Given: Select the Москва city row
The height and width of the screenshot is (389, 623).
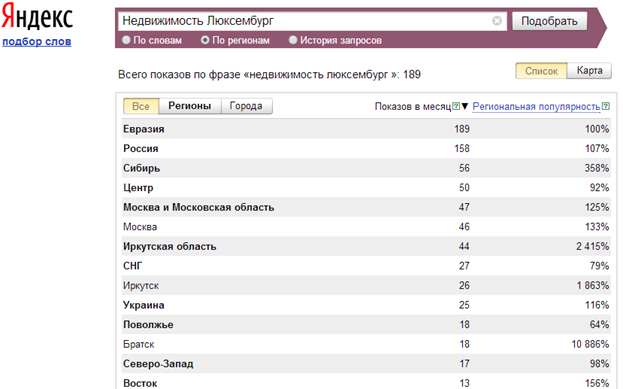Looking at the screenshot, I should coord(366,226).
